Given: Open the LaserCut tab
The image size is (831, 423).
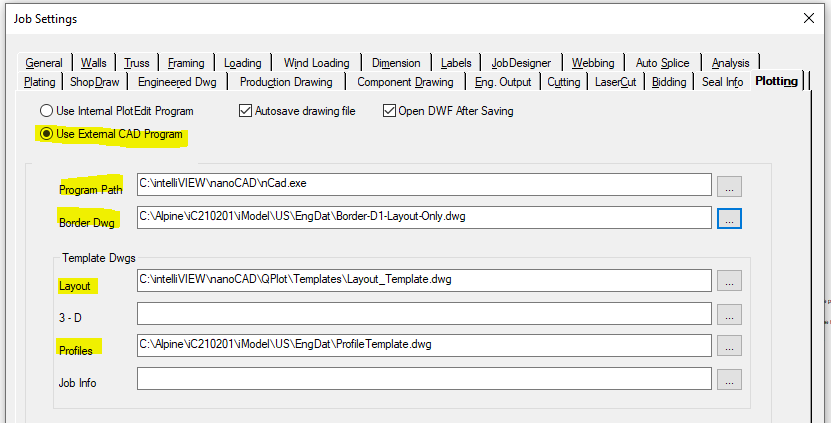Looking at the screenshot, I should coord(615,82).
